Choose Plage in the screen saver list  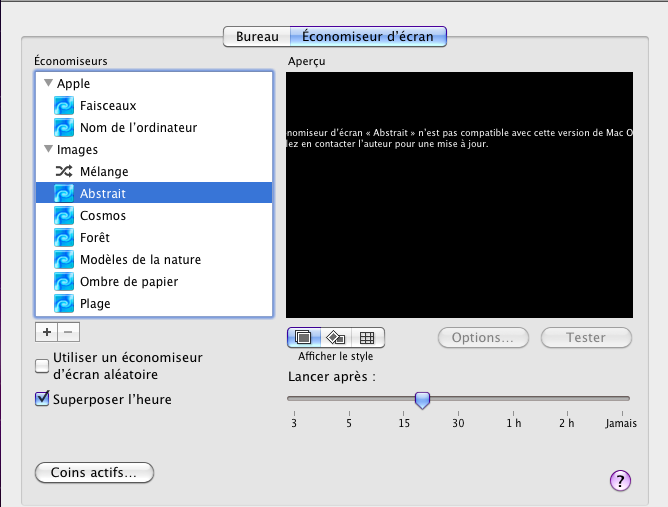point(95,304)
